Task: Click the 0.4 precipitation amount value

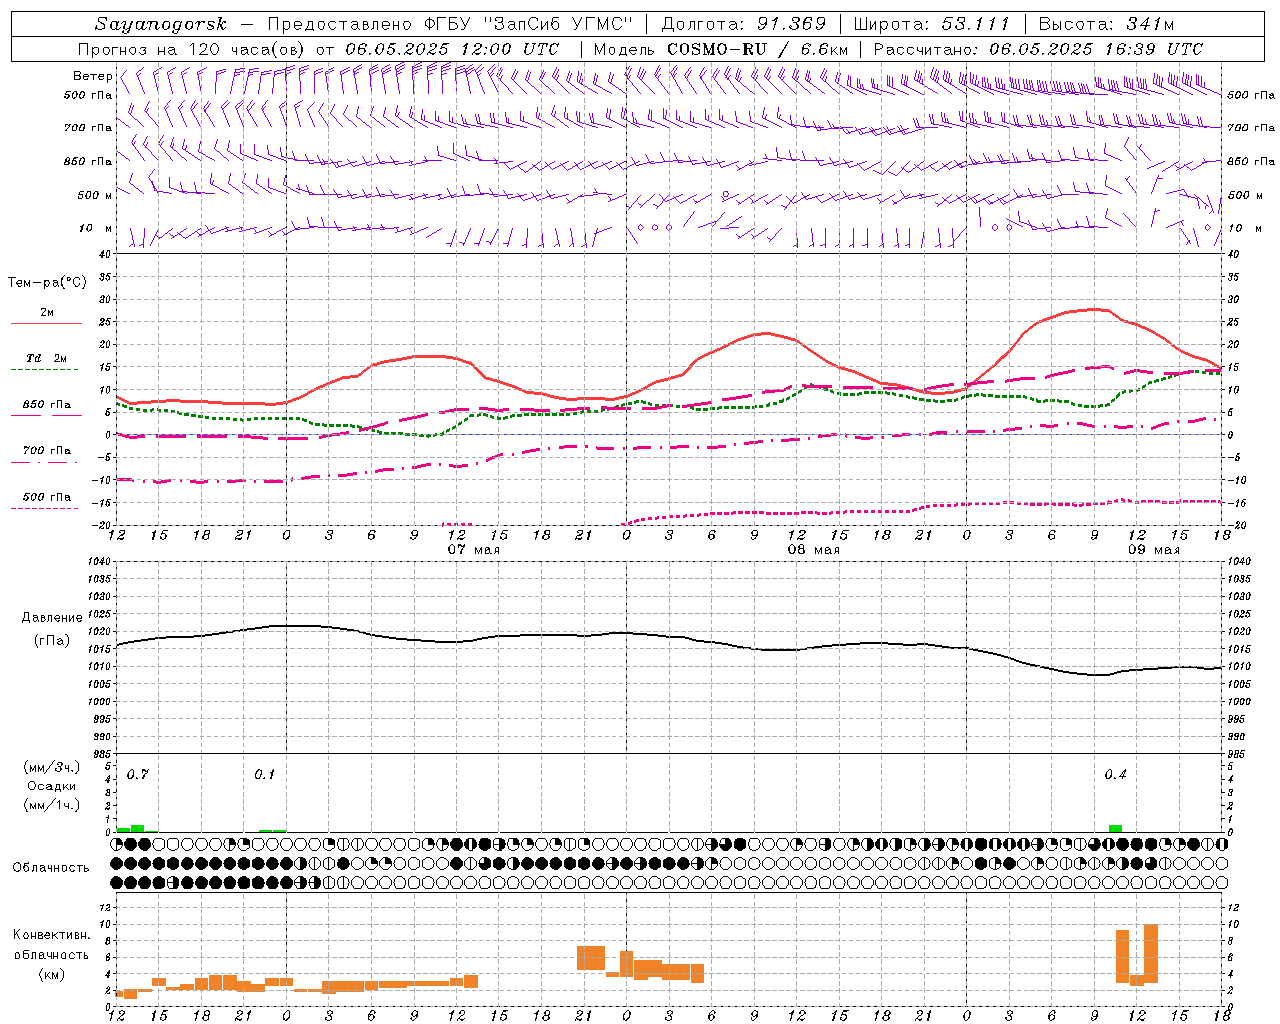Action: 1115,774
